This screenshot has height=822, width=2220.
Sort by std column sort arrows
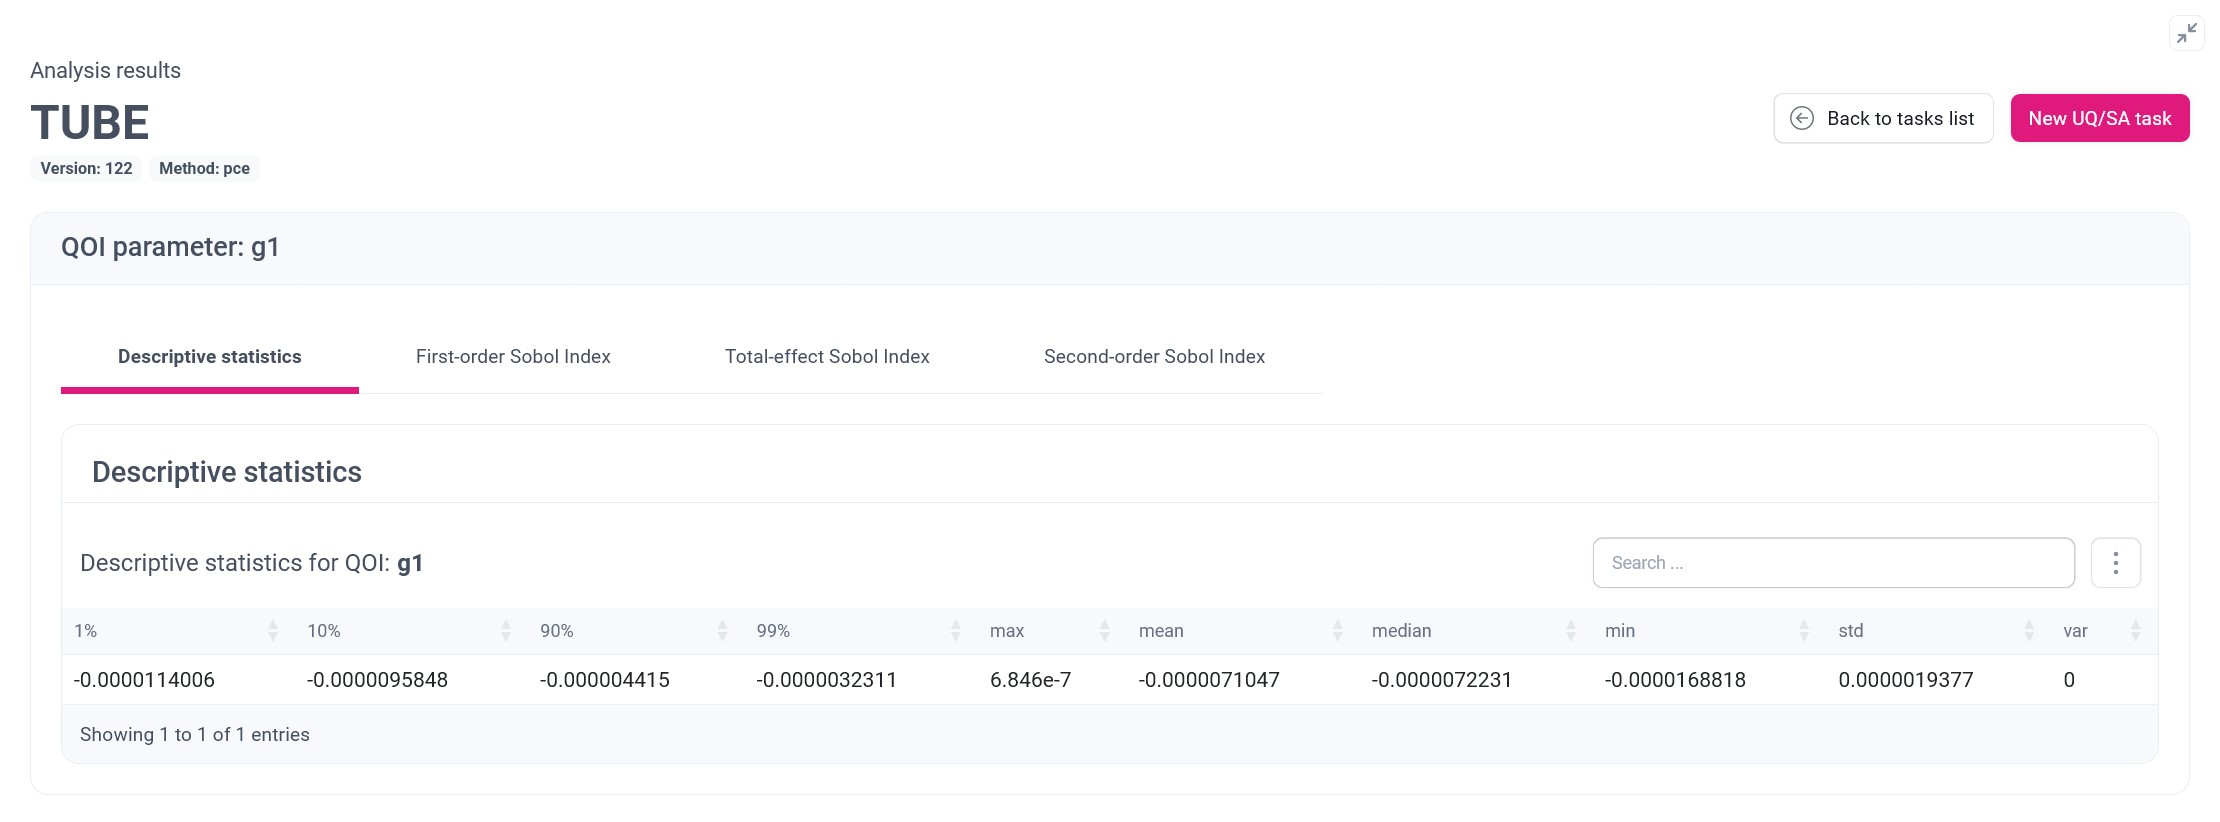point(2029,630)
